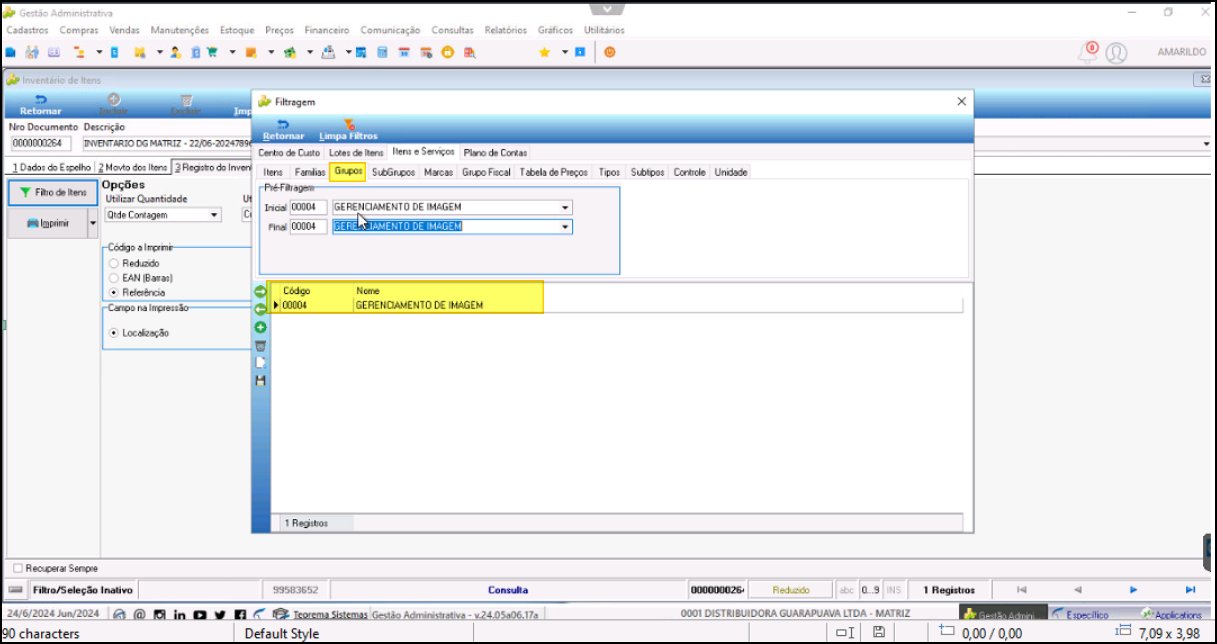This screenshot has height=644, width=1217.
Task: Click the LinkedIn icon in footer
Action: pos(182,614)
